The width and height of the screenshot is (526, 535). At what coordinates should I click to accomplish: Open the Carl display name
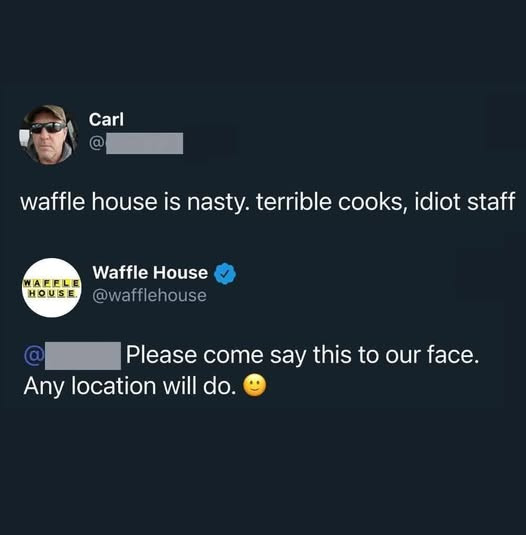tap(106, 119)
